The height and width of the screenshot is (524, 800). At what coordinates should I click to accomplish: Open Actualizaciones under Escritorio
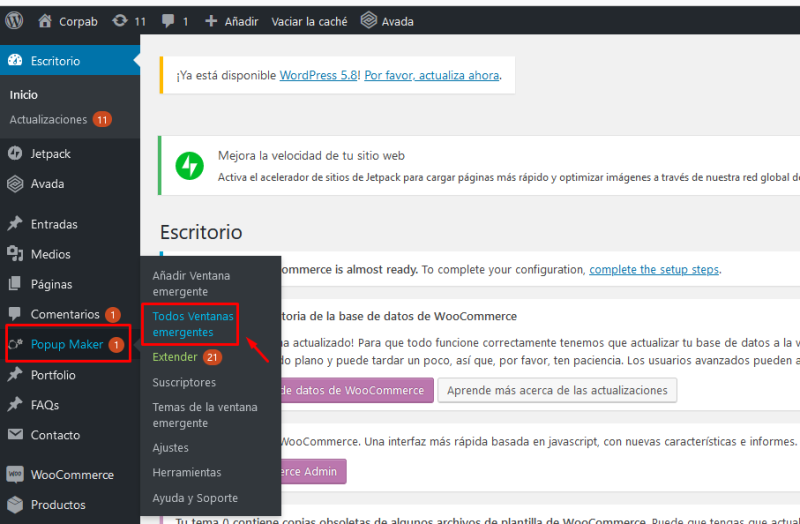click(48, 120)
